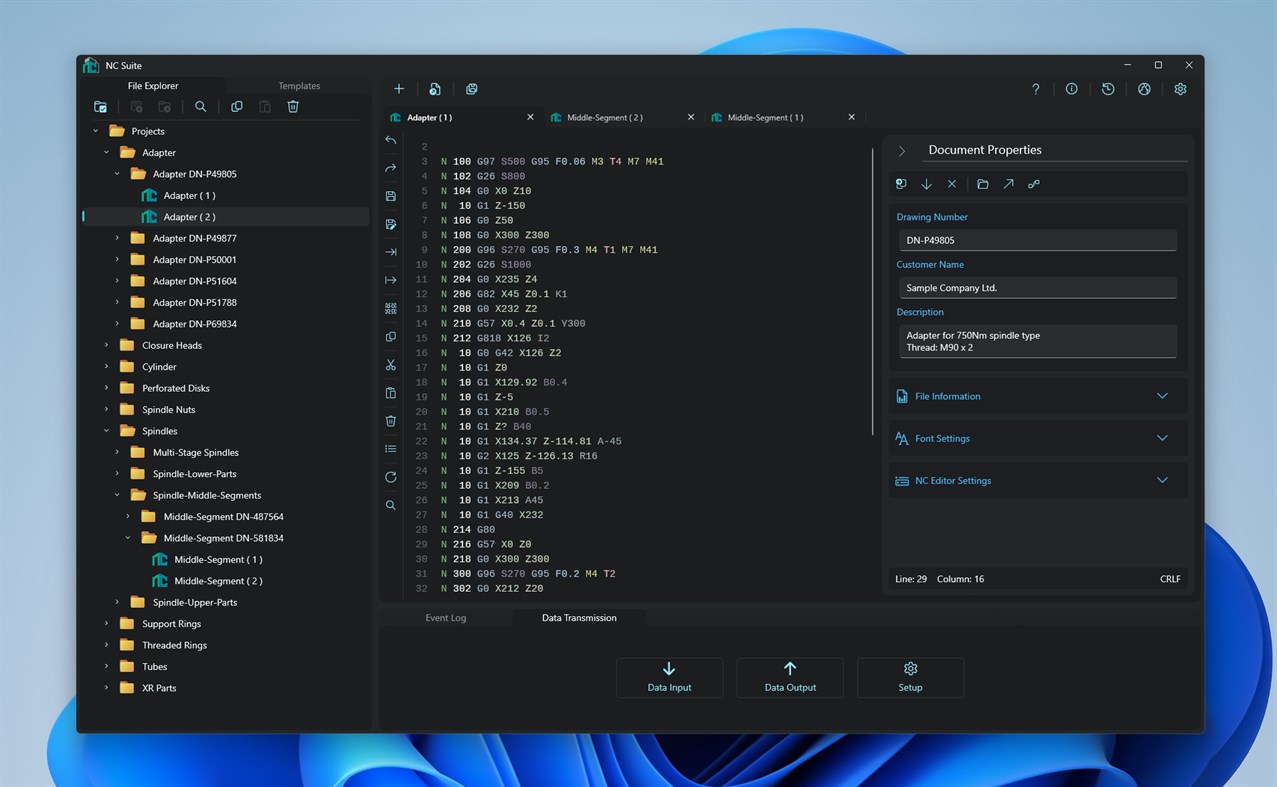Create a new file with plus icon
The image size is (1277, 787).
(x=398, y=88)
